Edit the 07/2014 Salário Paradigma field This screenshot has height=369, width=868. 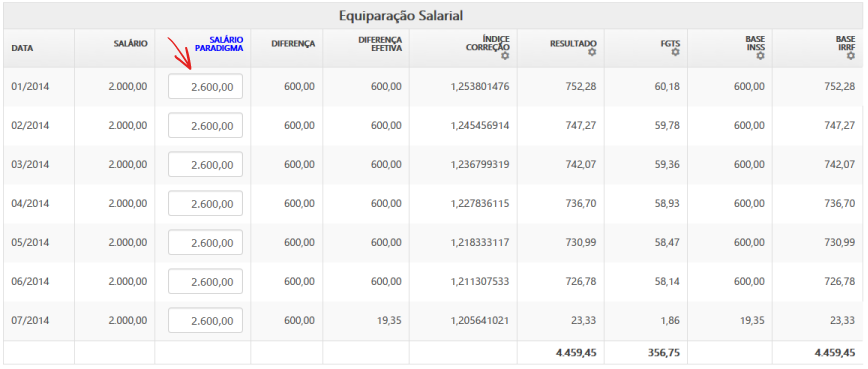pyautogui.click(x=205, y=320)
